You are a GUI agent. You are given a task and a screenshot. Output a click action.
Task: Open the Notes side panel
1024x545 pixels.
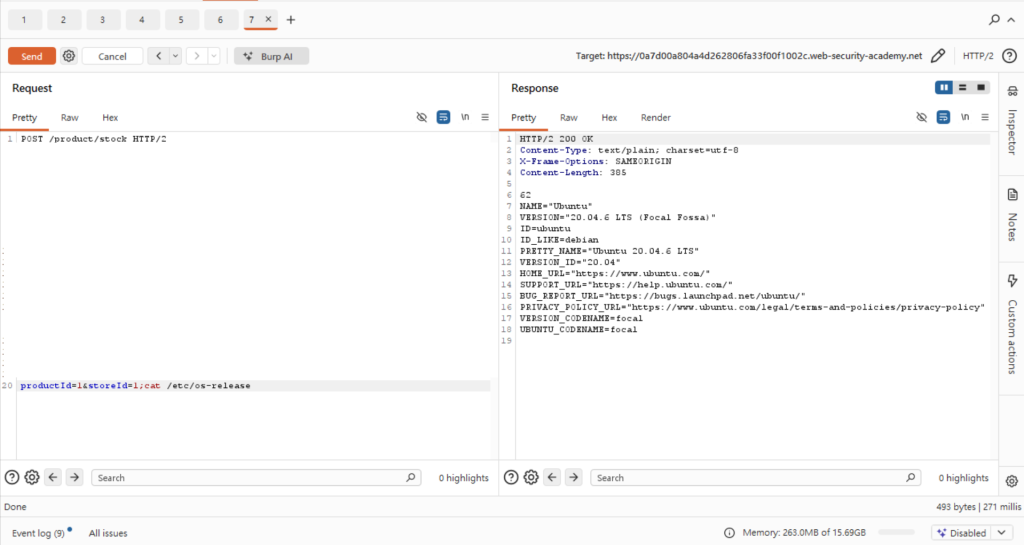(x=1012, y=215)
